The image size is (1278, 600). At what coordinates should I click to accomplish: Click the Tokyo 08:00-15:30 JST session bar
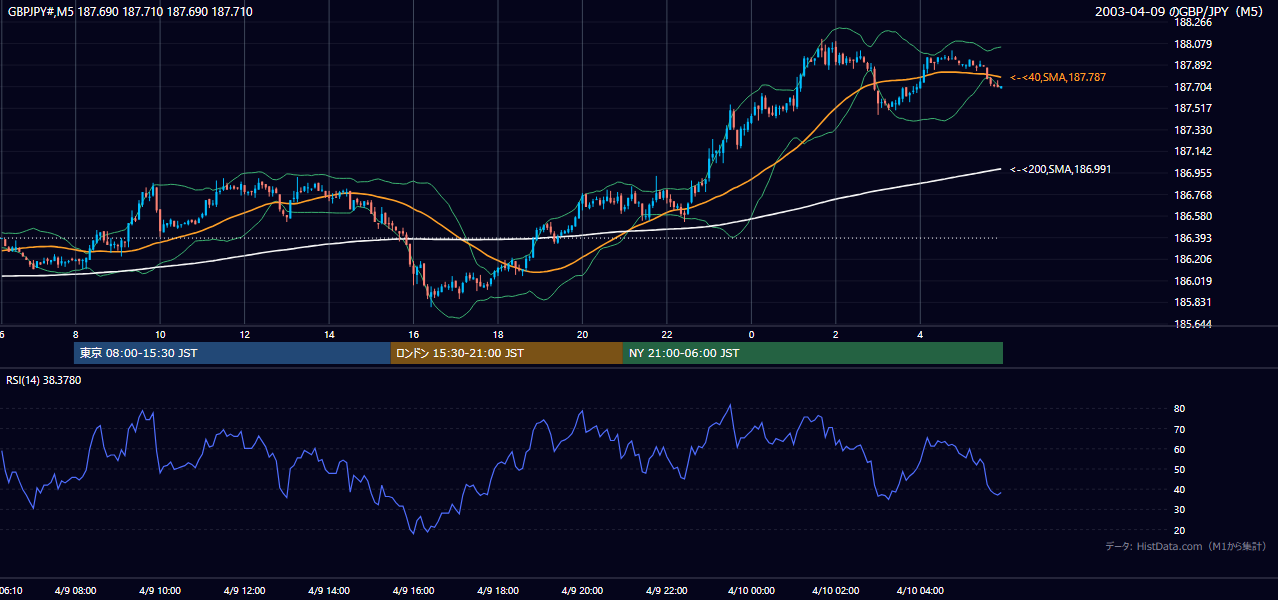(232, 353)
